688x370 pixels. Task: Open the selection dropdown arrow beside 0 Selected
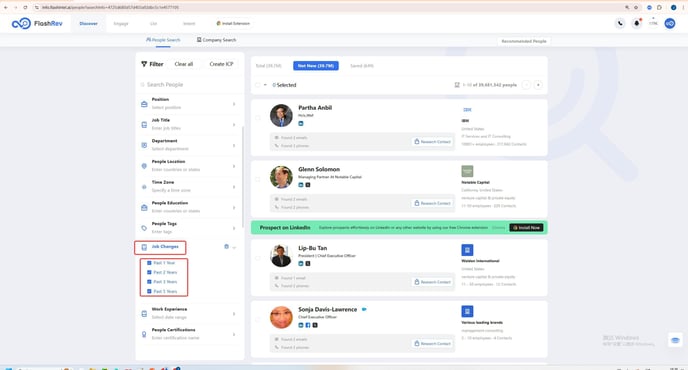tap(265, 85)
